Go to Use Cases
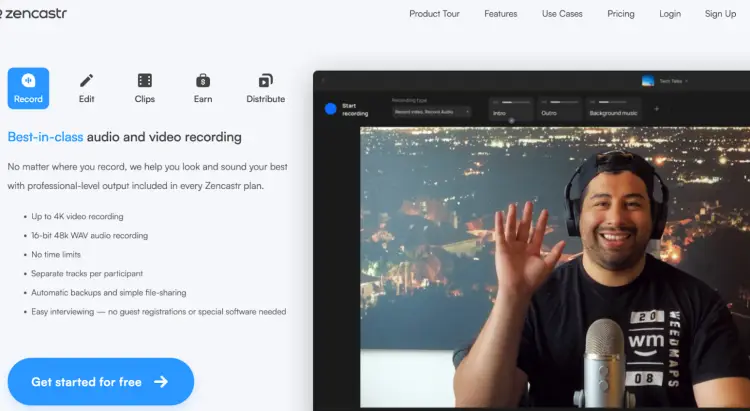750x411 pixels. pos(562,14)
